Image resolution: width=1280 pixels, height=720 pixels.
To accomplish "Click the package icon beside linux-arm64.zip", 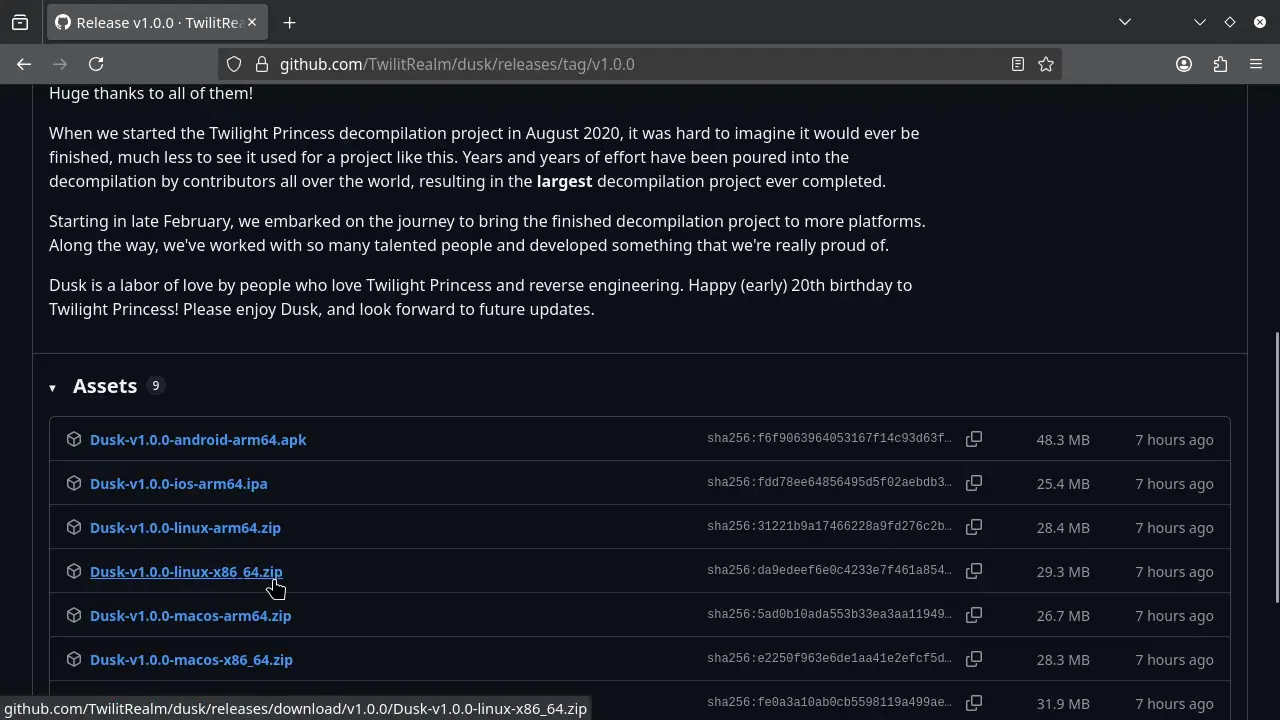I will point(74,527).
